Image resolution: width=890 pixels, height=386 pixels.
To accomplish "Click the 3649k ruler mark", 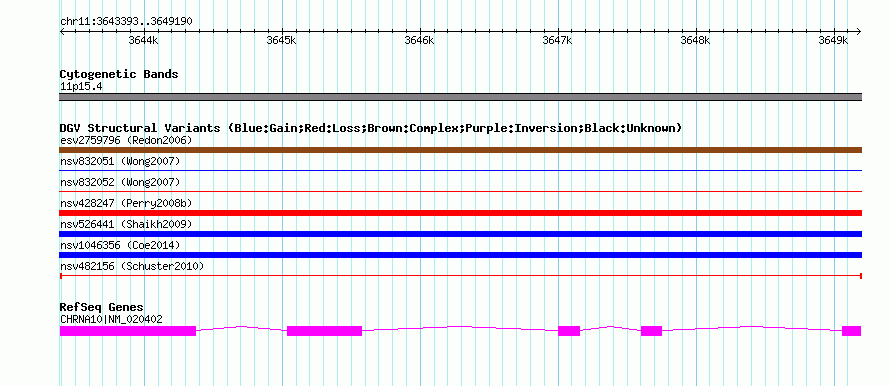I will [833, 40].
